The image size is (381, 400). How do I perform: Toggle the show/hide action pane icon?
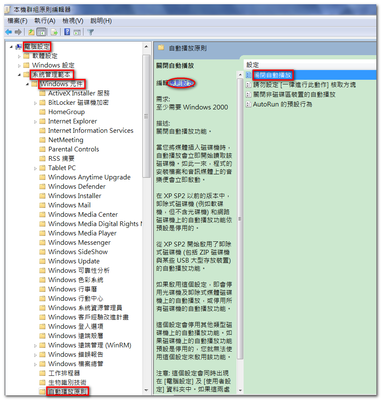pyautogui.click(x=77, y=32)
